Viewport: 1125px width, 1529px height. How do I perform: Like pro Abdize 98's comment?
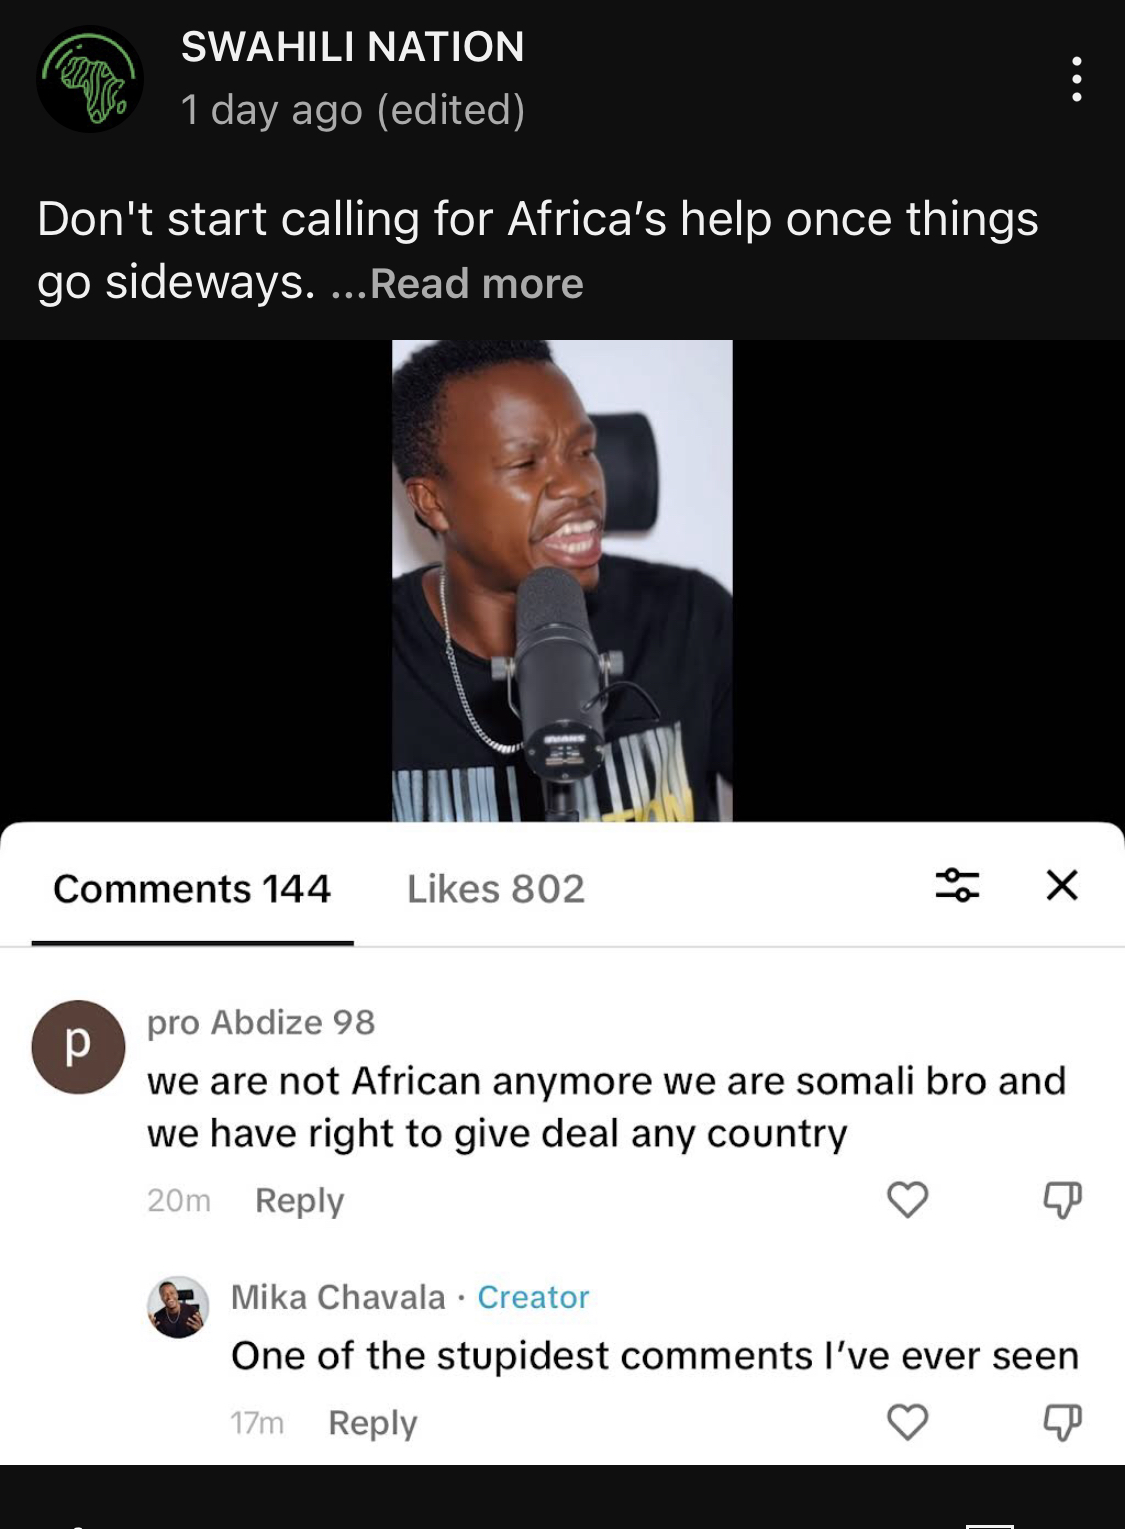[908, 1199]
